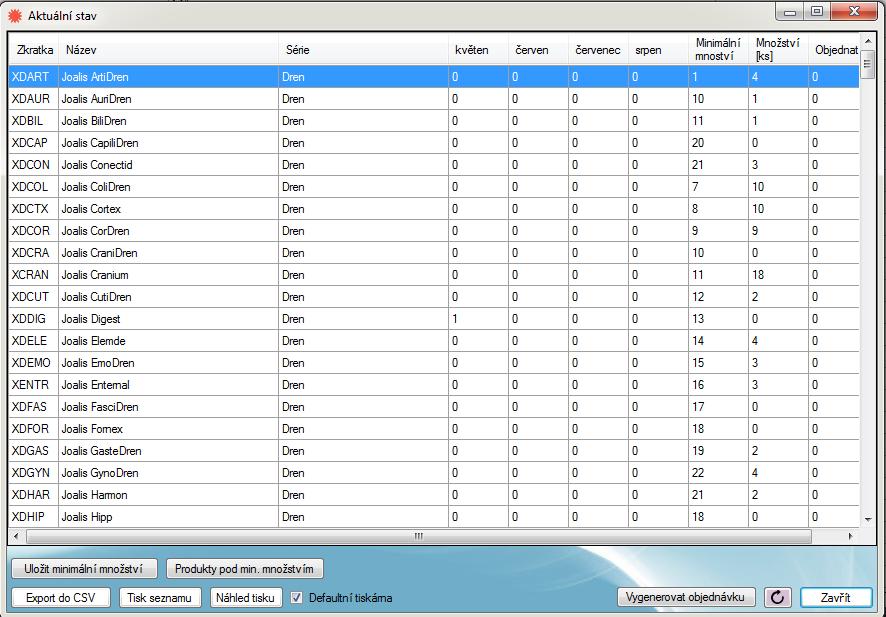Select the XDCOL code cell

pos(33,187)
